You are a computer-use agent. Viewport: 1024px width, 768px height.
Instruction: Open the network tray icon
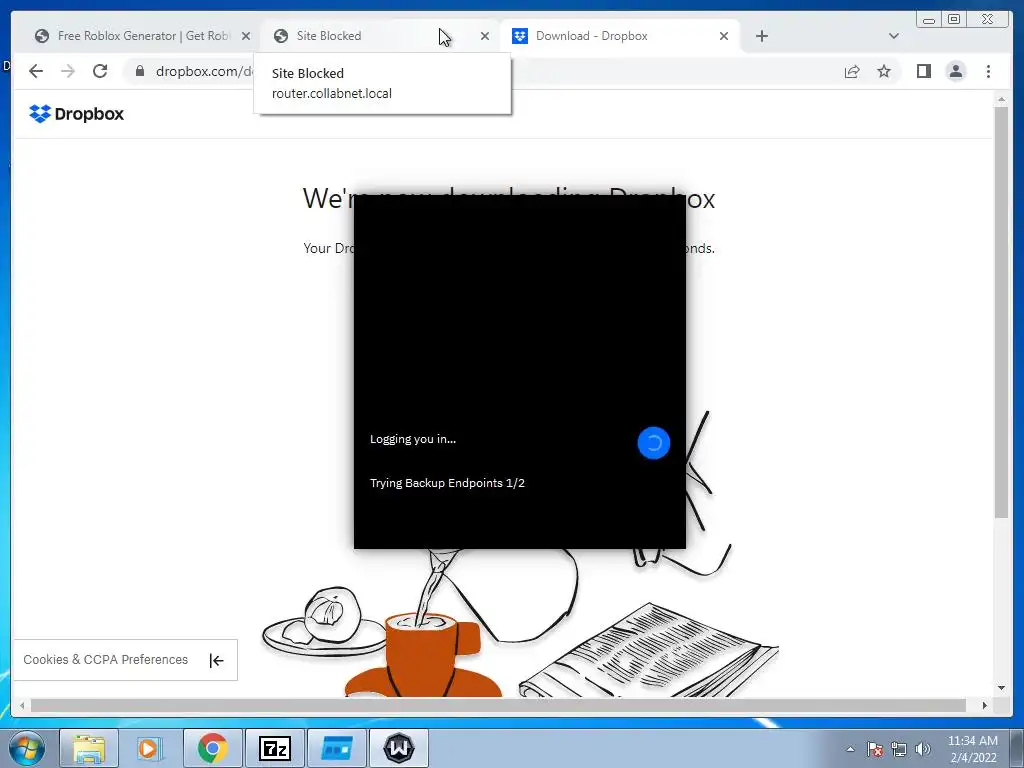click(899, 749)
